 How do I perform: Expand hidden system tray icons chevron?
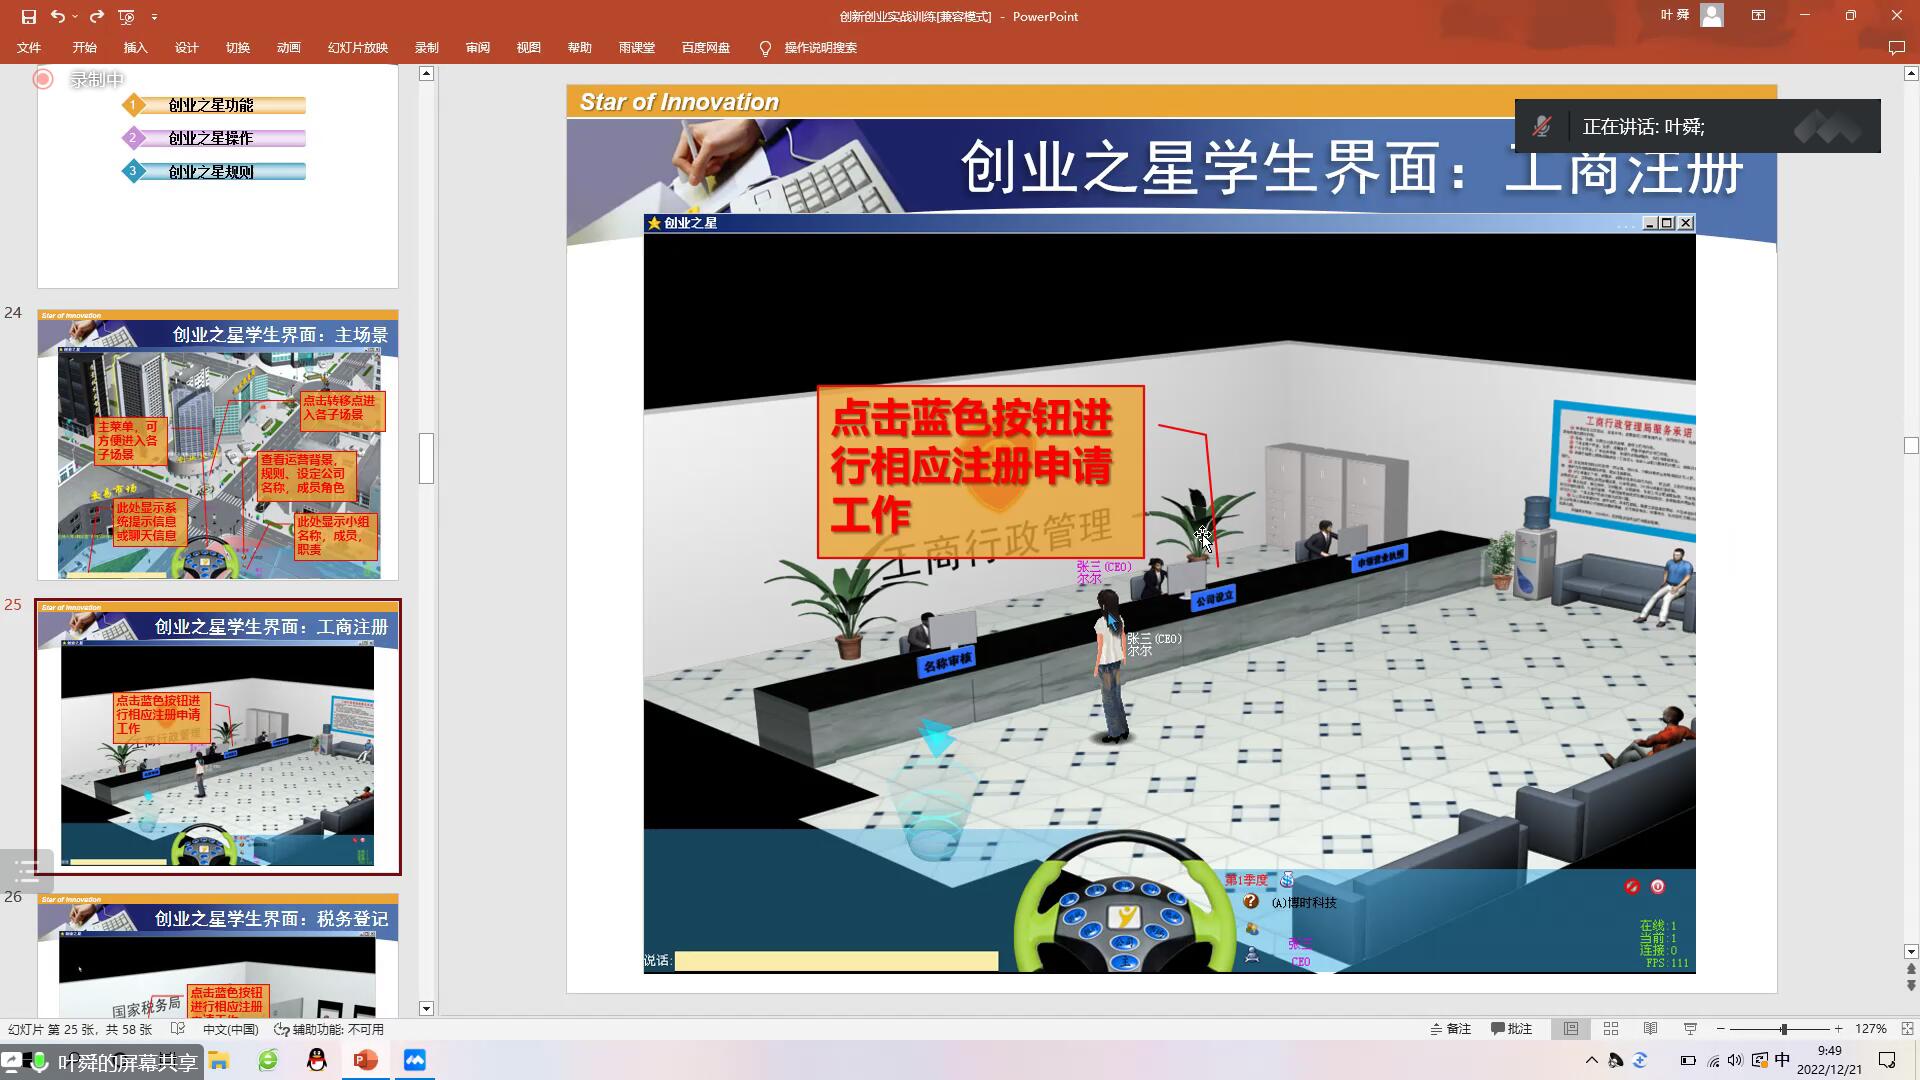click(1592, 1060)
